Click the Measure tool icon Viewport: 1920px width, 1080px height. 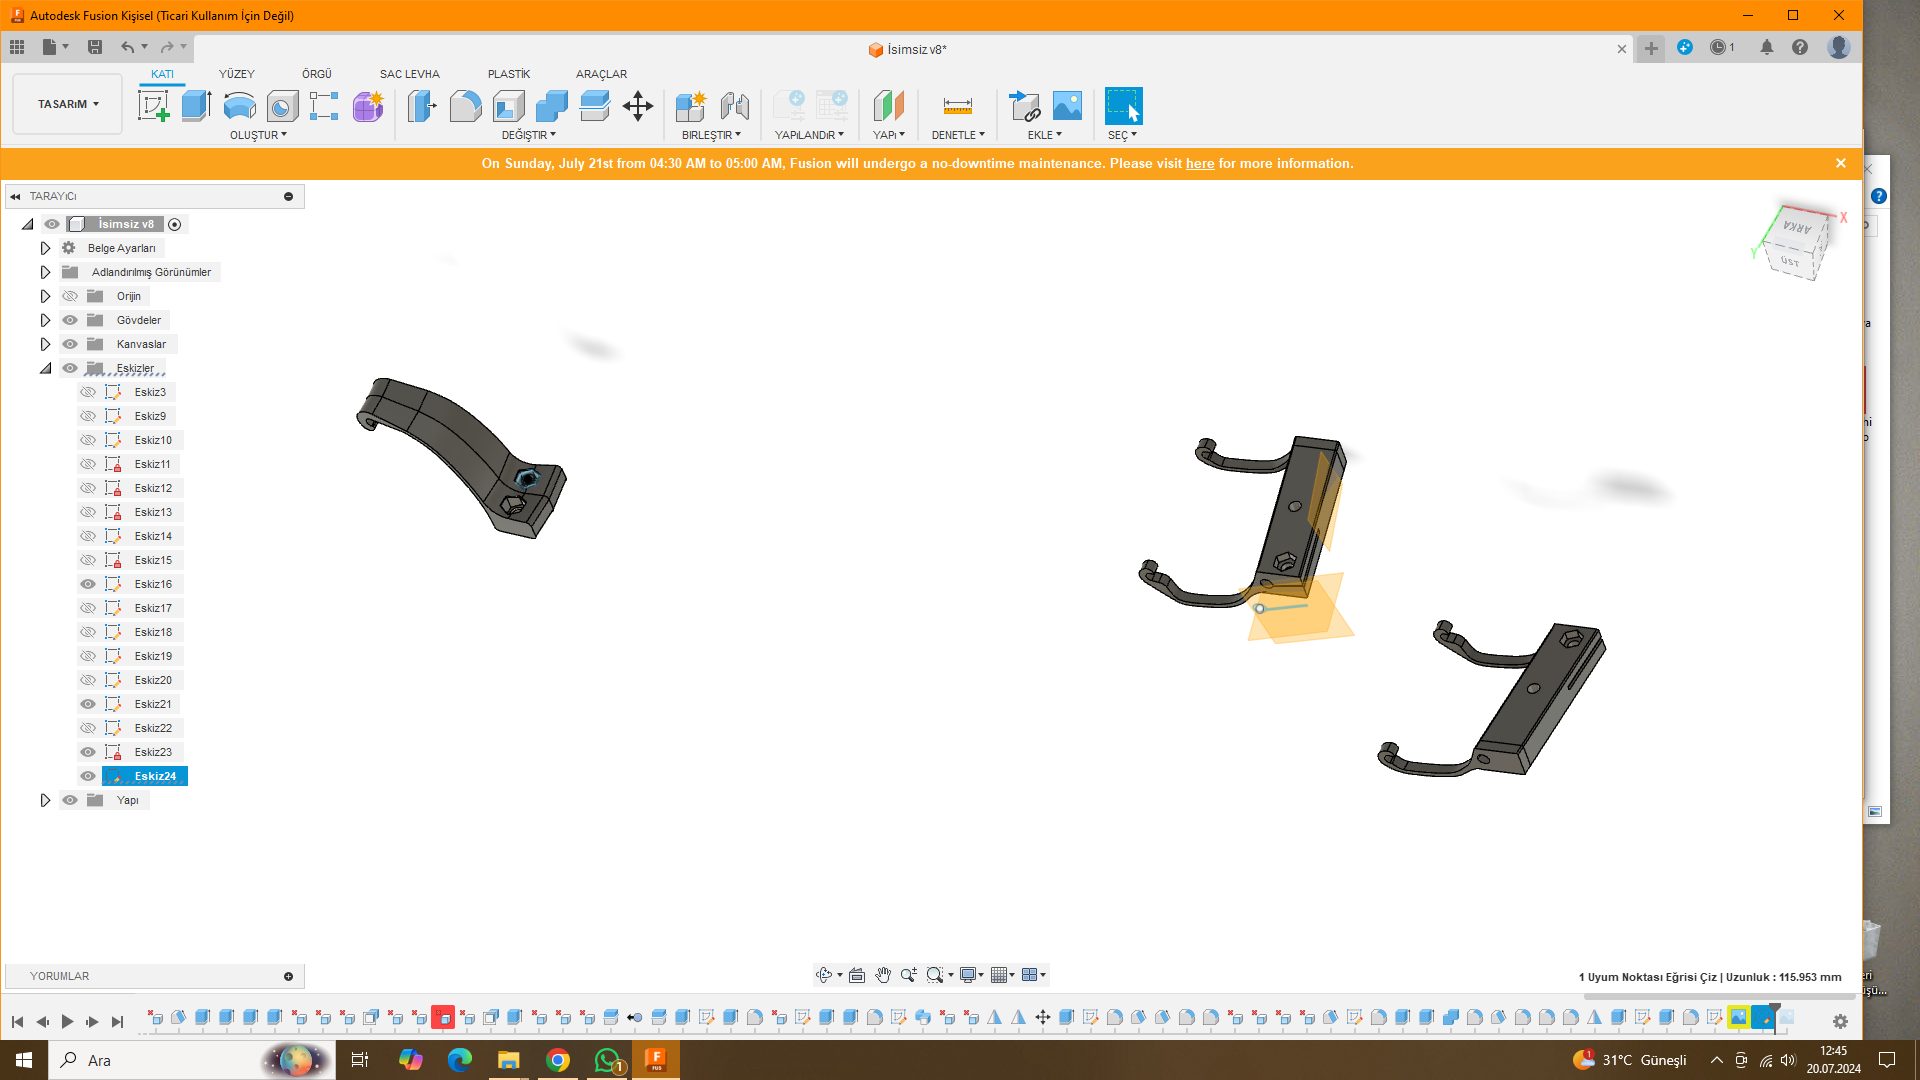[x=957, y=106]
